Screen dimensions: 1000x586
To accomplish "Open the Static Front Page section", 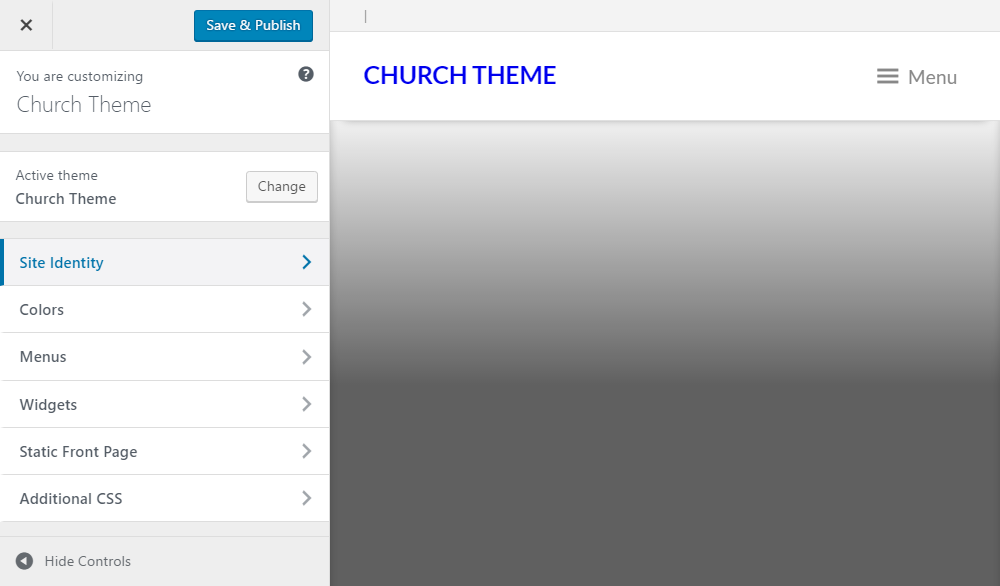I will pyautogui.click(x=165, y=451).
